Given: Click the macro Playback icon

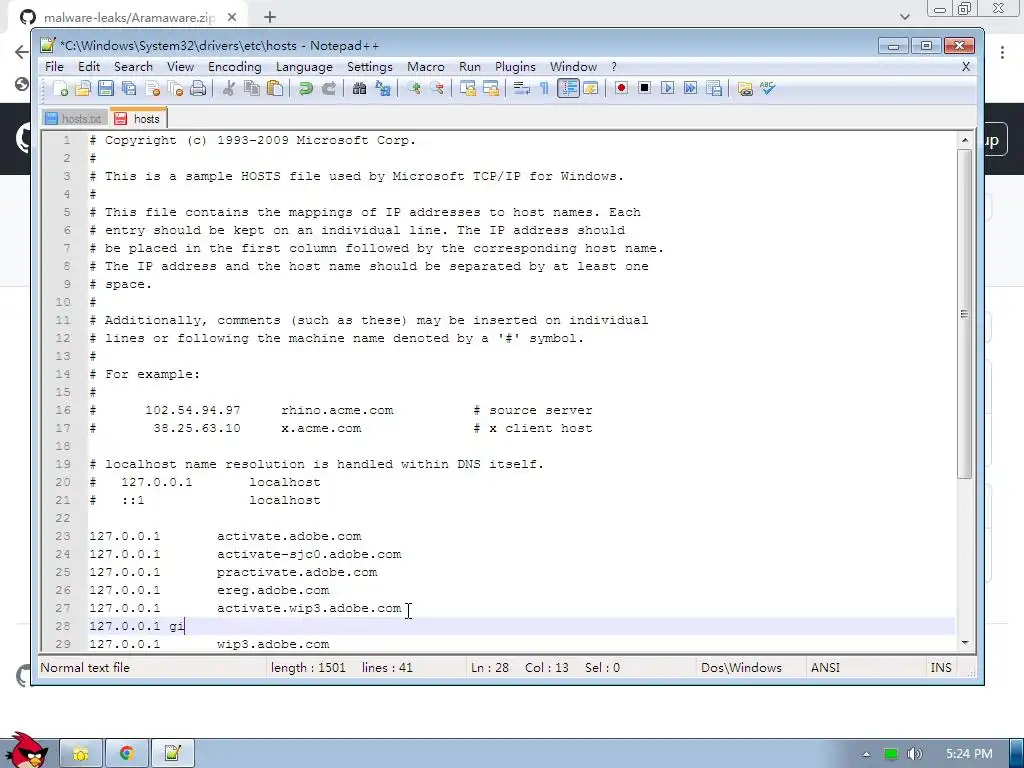Looking at the screenshot, I should [x=667, y=88].
